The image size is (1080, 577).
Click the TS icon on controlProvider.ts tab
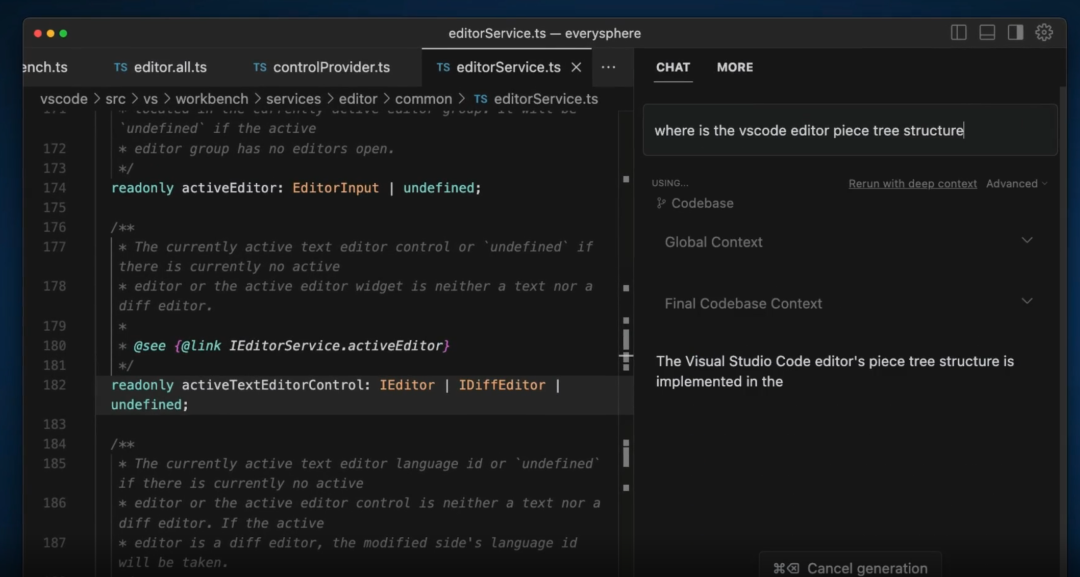point(260,67)
